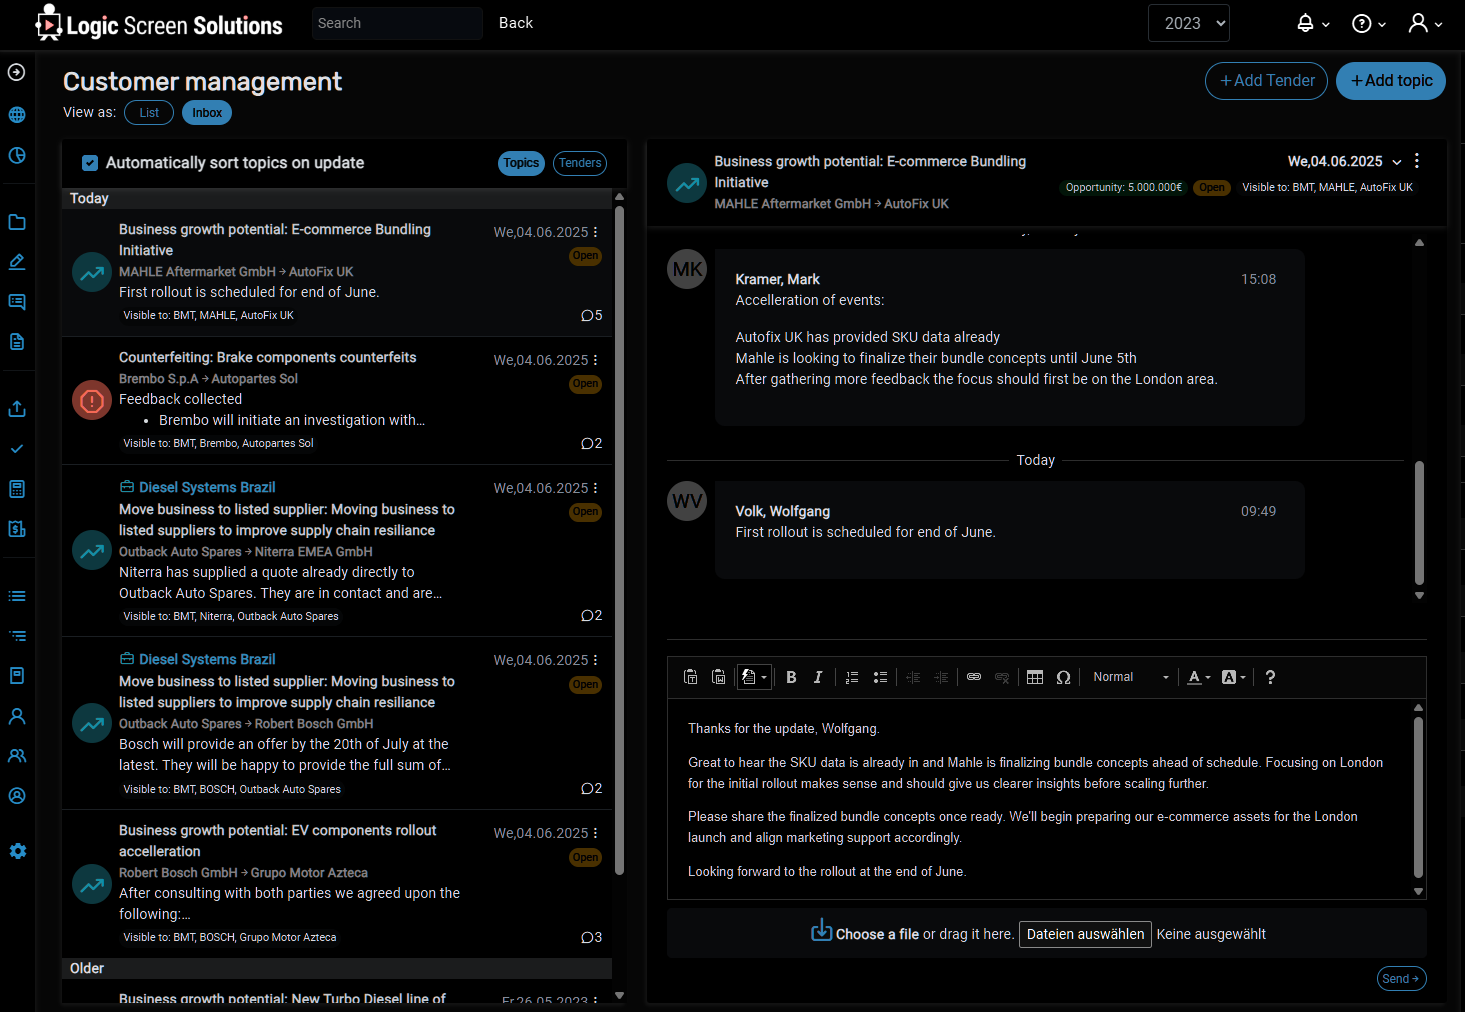Insert a special character (omega)
1465x1012 pixels.
1063,677
